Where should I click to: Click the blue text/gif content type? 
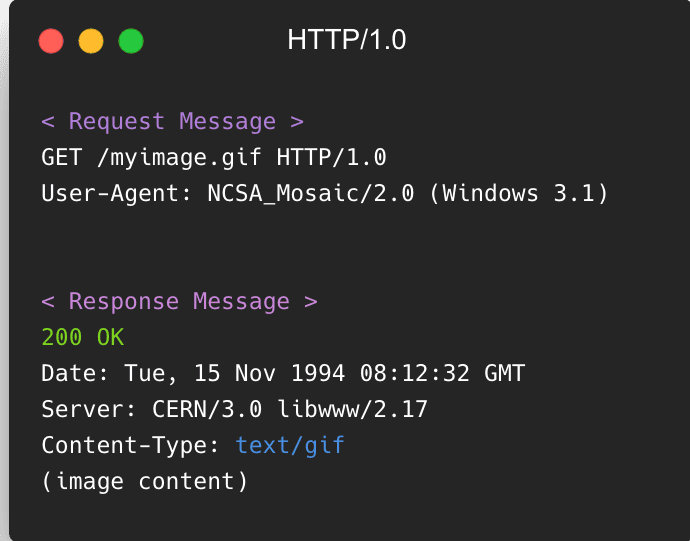tap(290, 446)
